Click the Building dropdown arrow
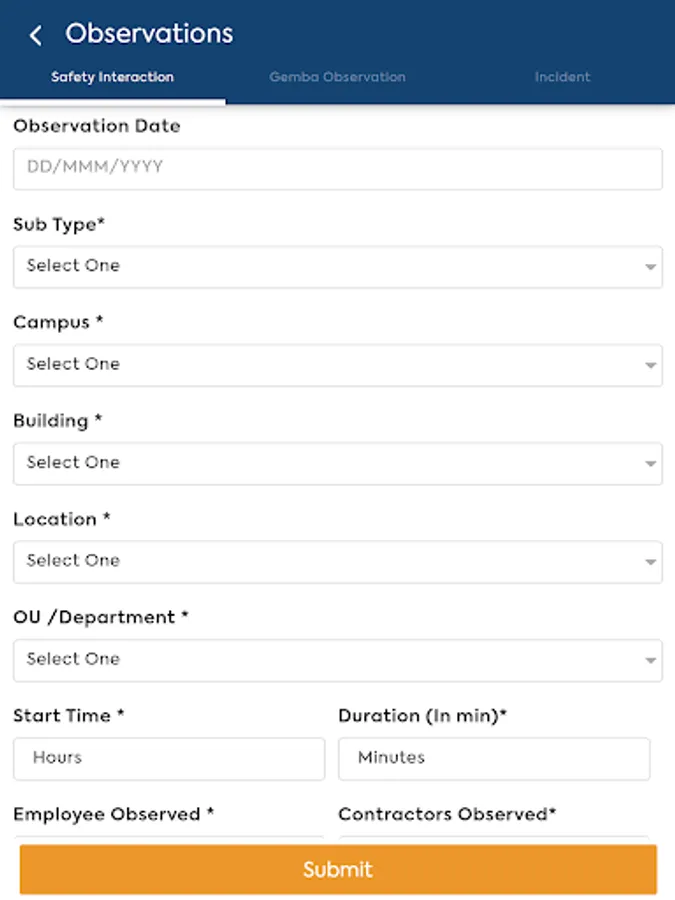 [650, 464]
